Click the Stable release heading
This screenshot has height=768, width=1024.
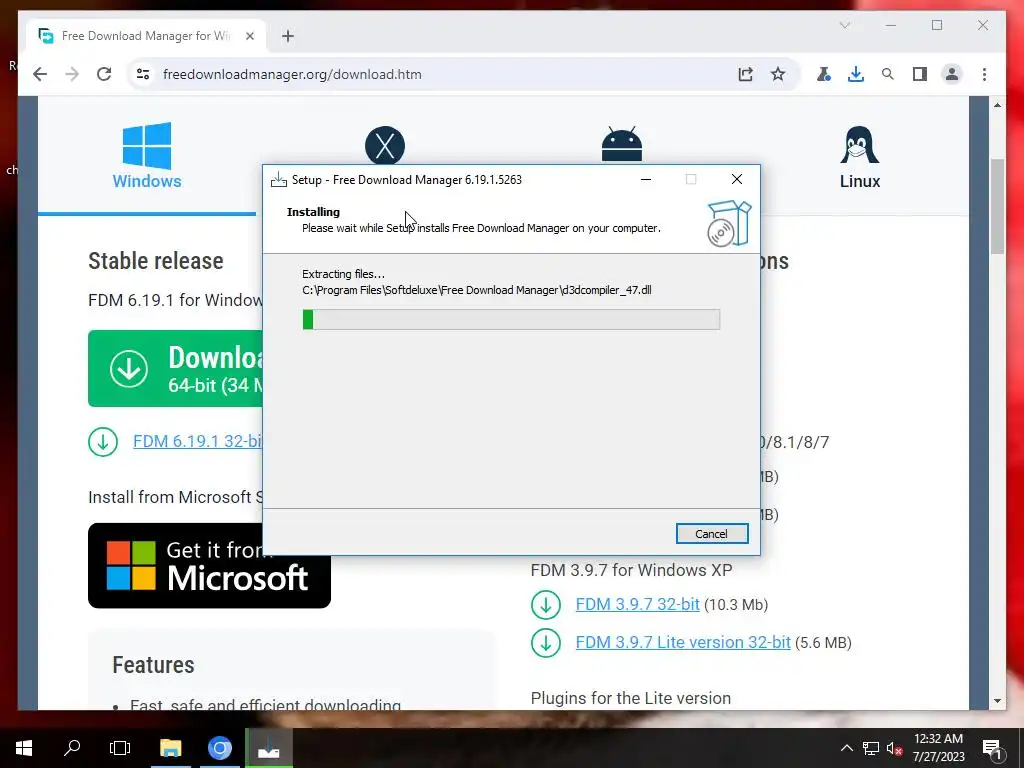tap(155, 261)
